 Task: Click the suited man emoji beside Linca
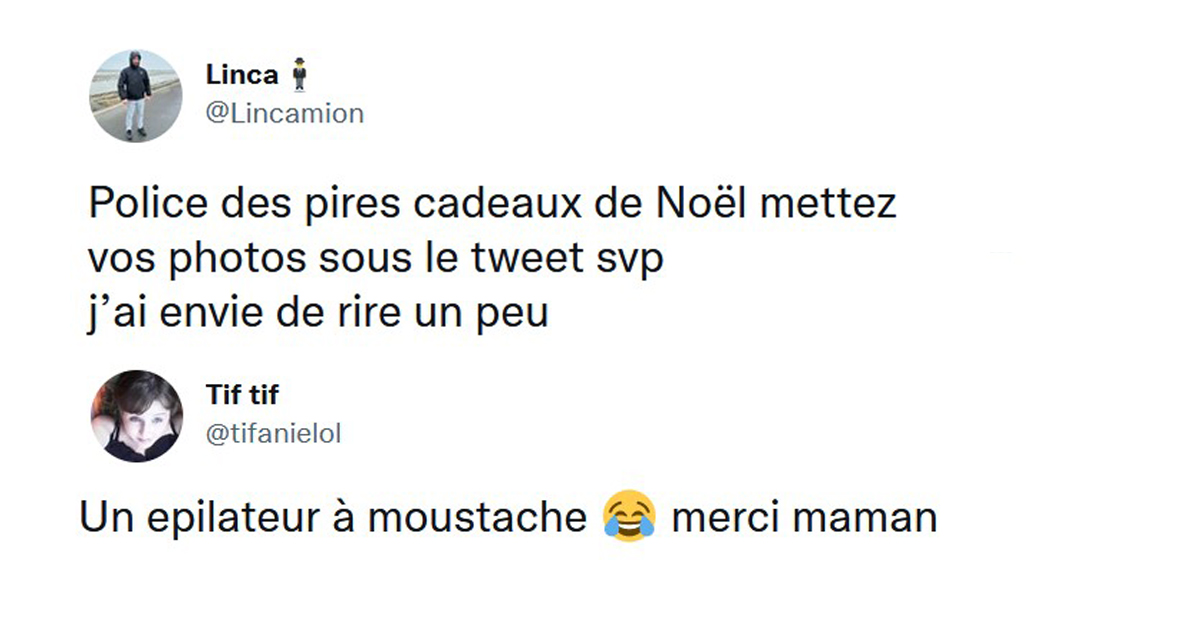295,76
